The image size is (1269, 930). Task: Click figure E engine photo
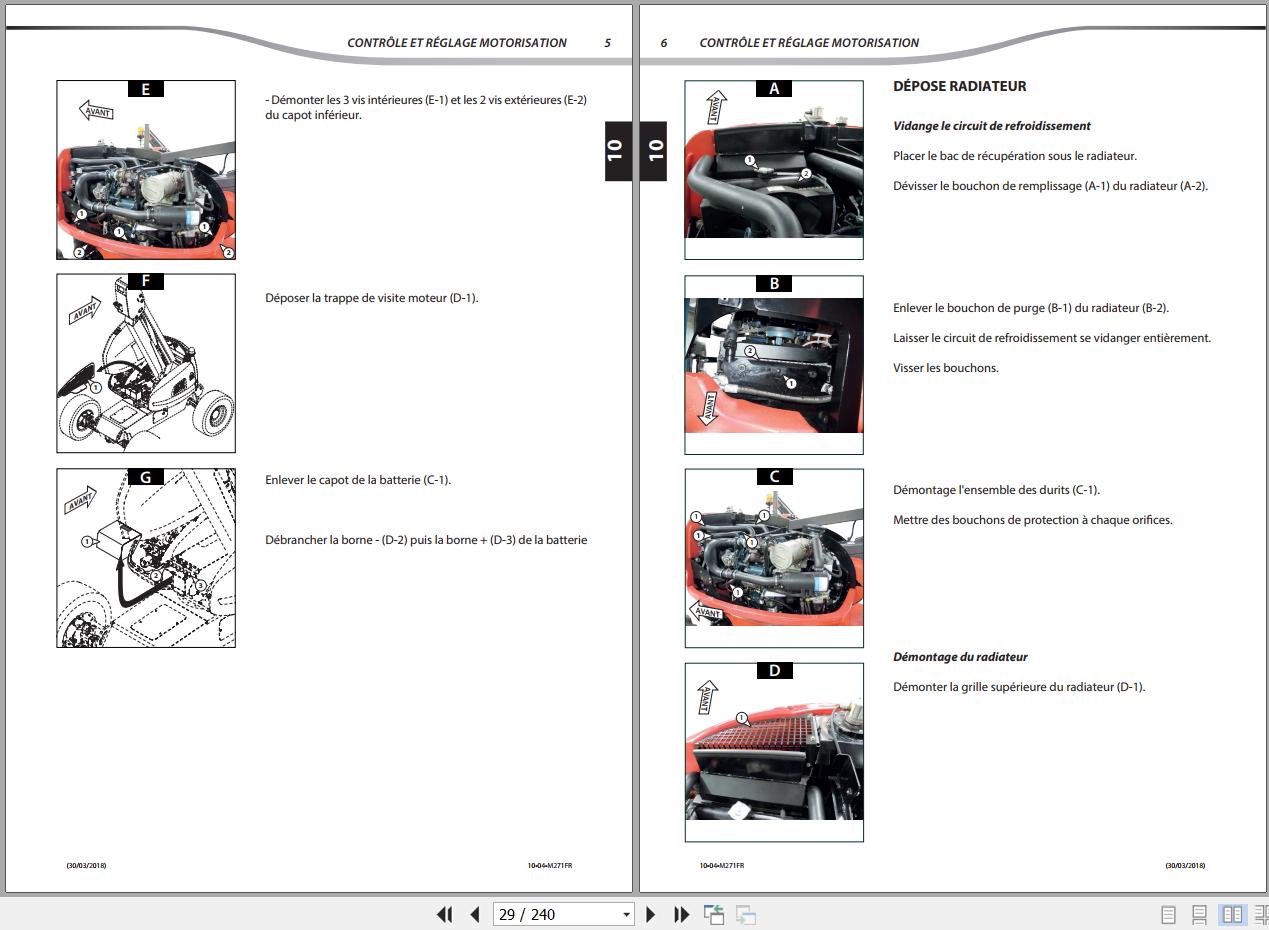[146, 170]
